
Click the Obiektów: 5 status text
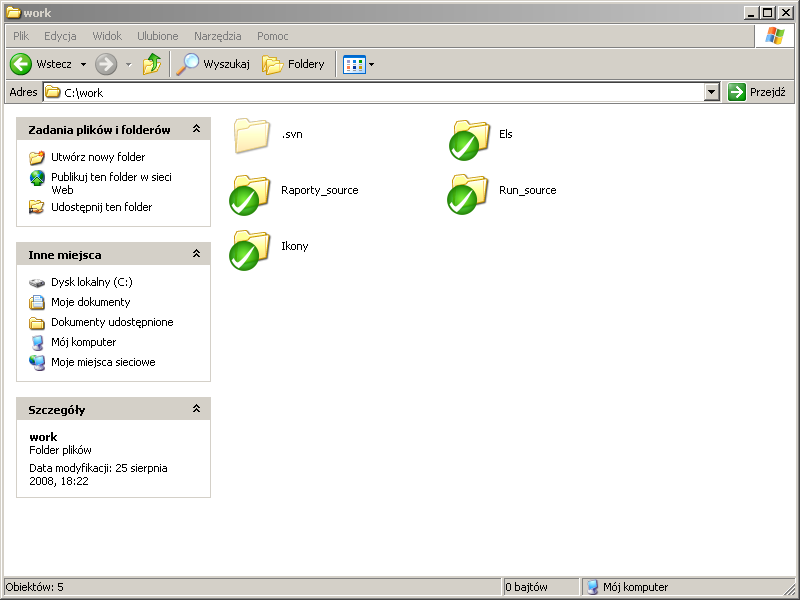tap(35, 587)
